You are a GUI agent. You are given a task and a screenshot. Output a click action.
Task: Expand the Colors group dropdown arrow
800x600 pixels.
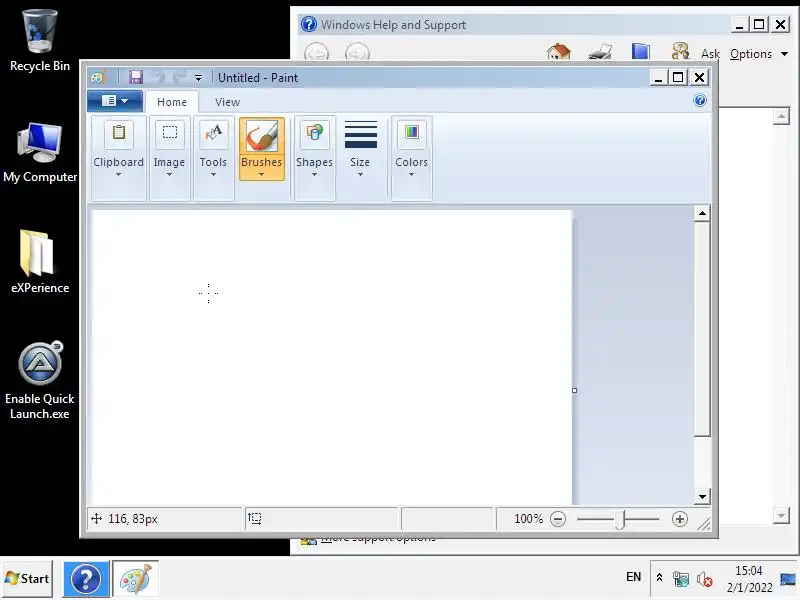[x=411, y=175]
